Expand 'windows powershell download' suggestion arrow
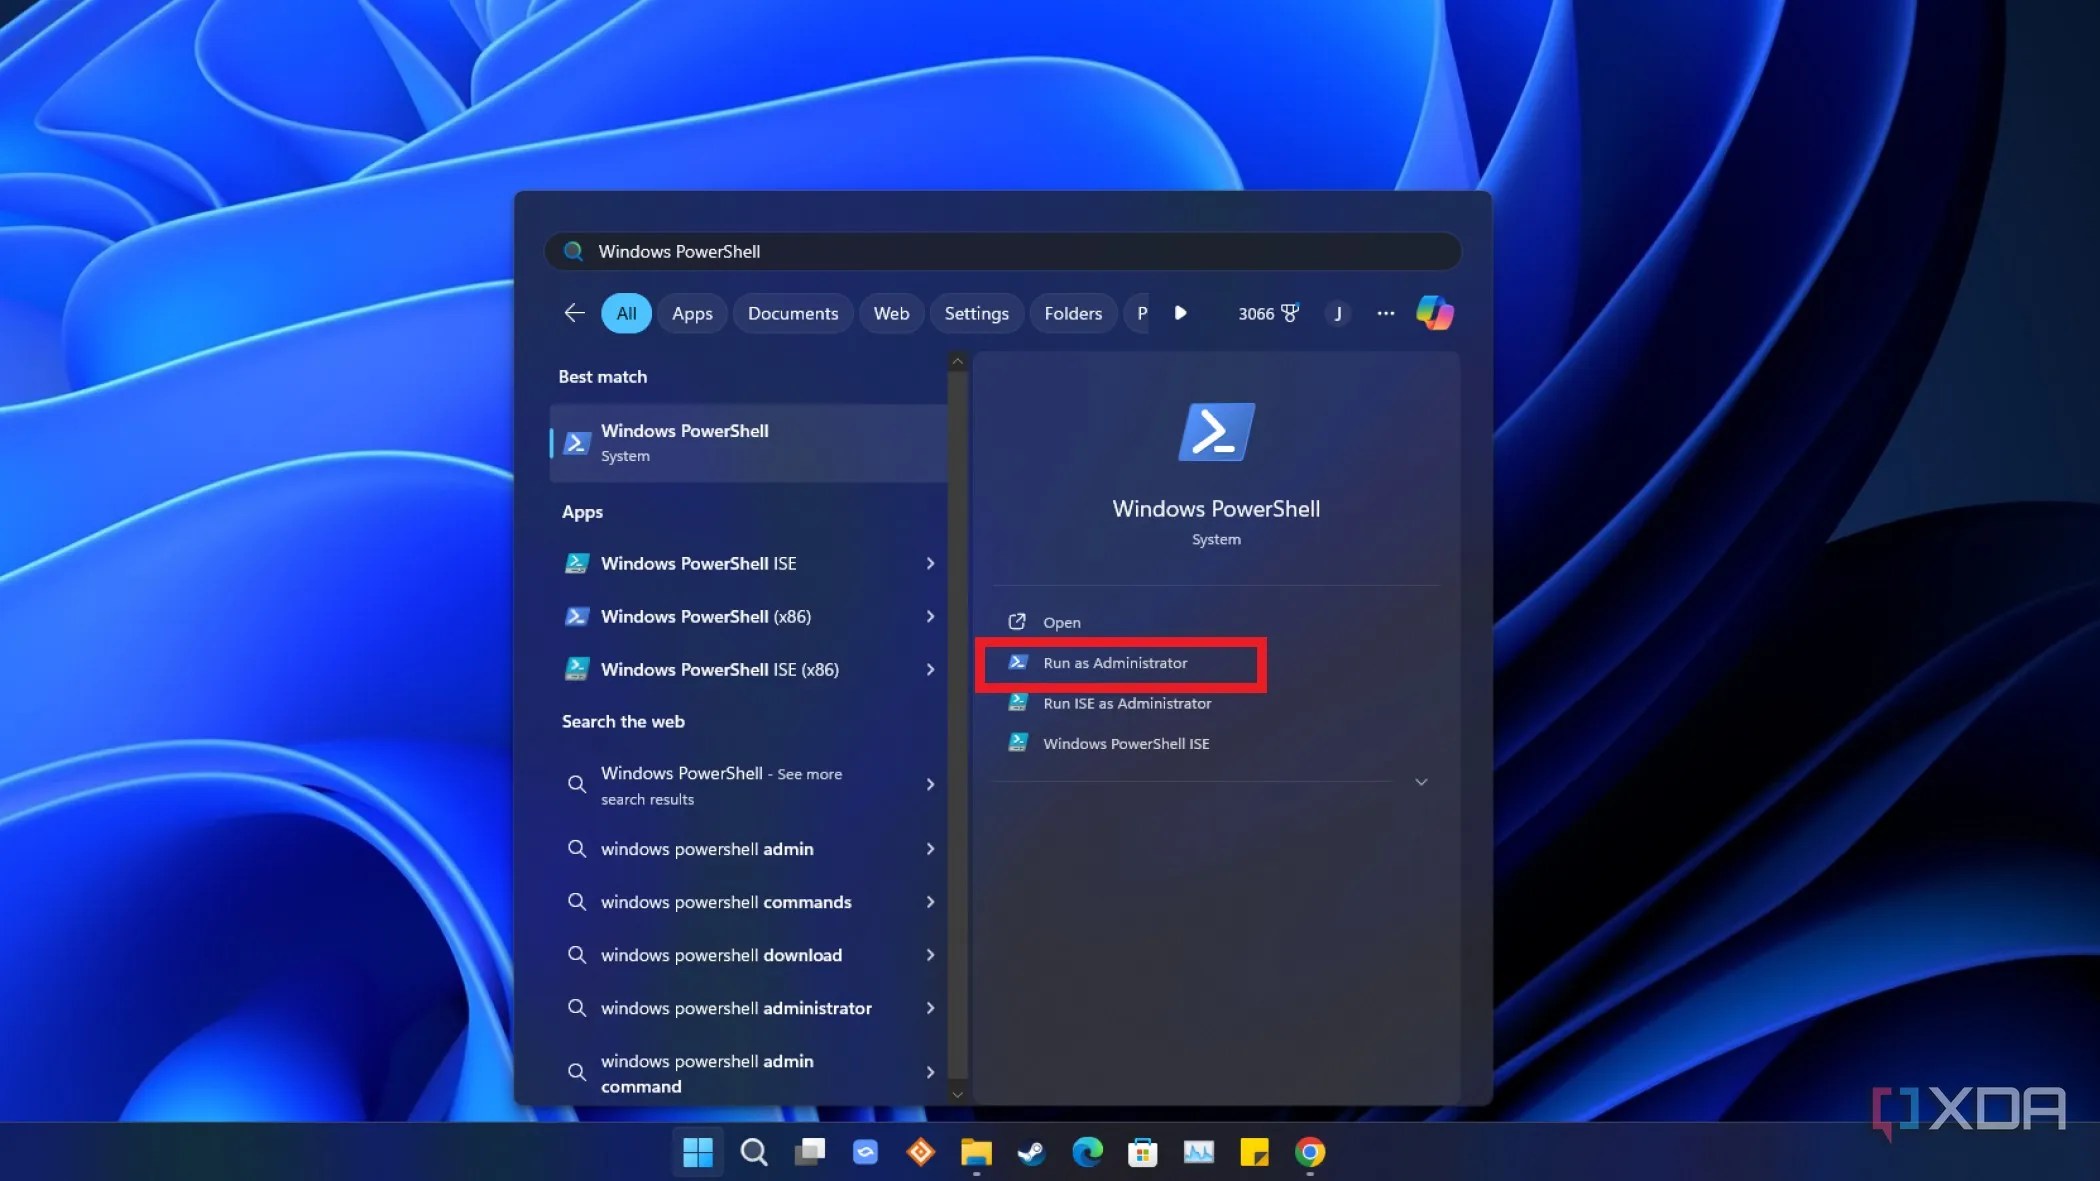 point(930,955)
